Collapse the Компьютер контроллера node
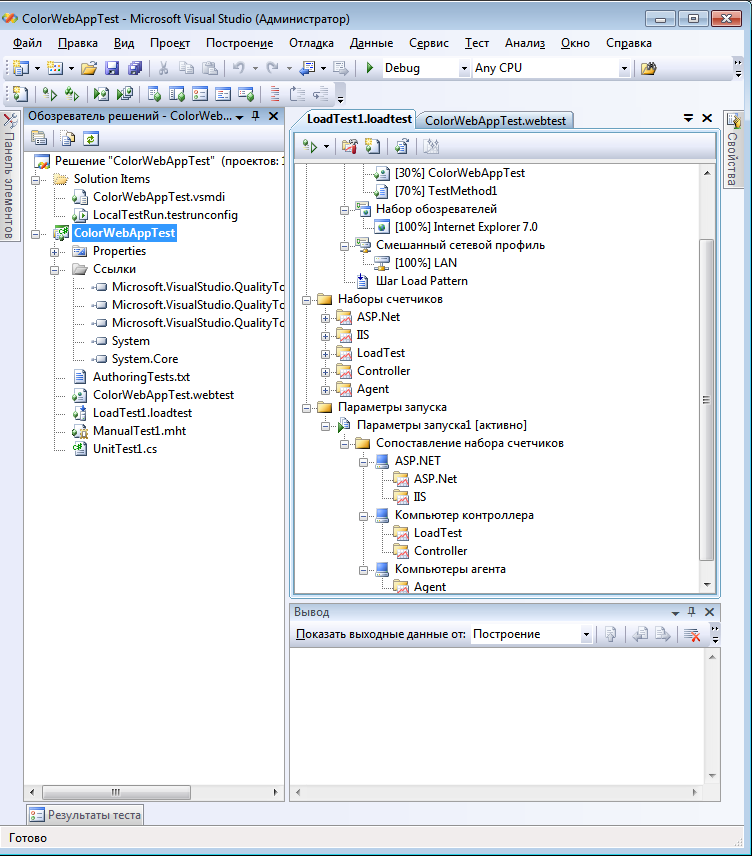 (363, 516)
